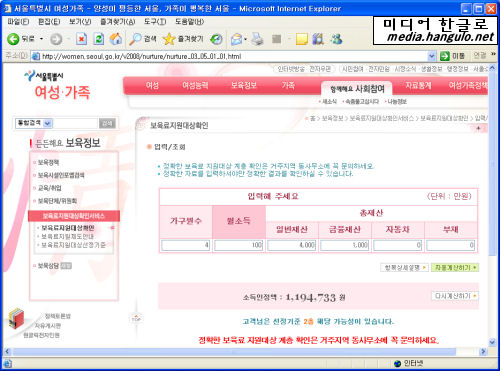Screen dimensions: 500x371
Task: Click the Back (뒤로) arrow icon
Action: pyautogui.click(x=13, y=39)
